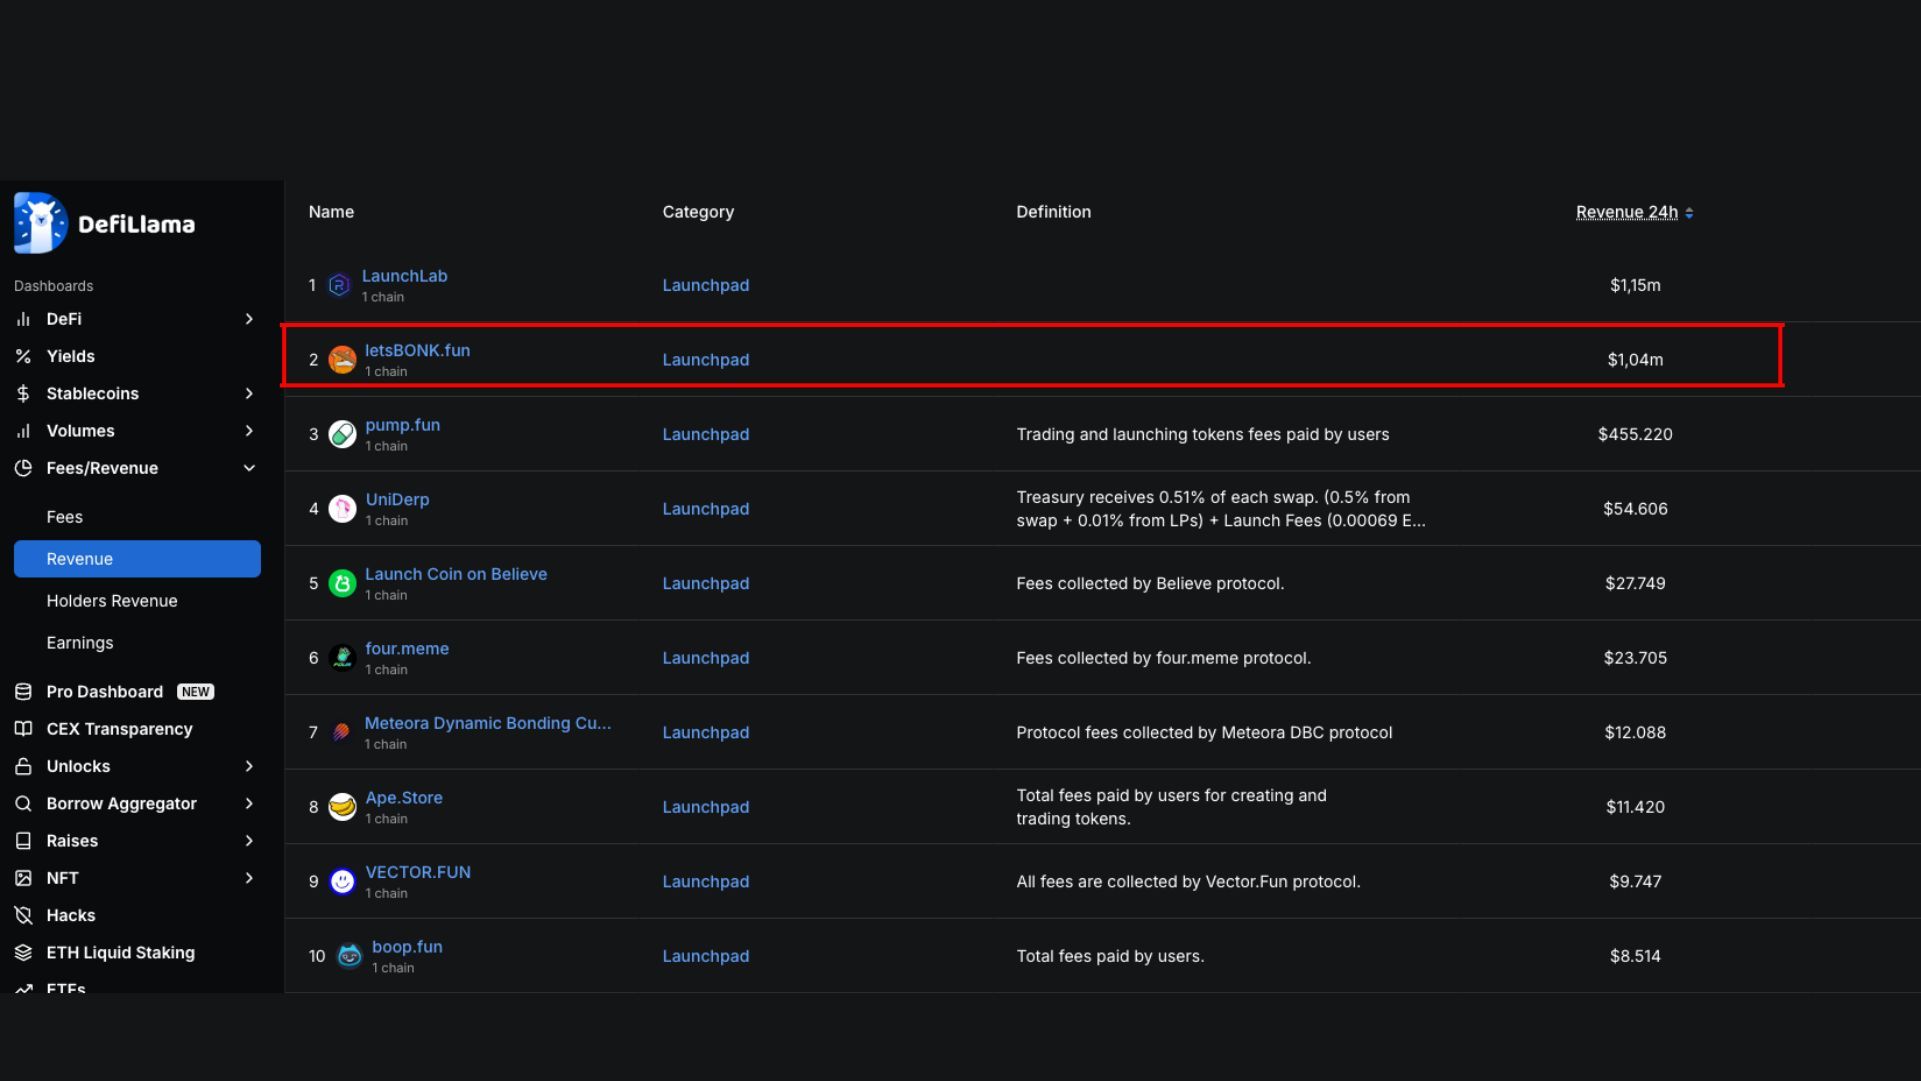Click the UniDerp protocol logo

[x=342, y=509]
